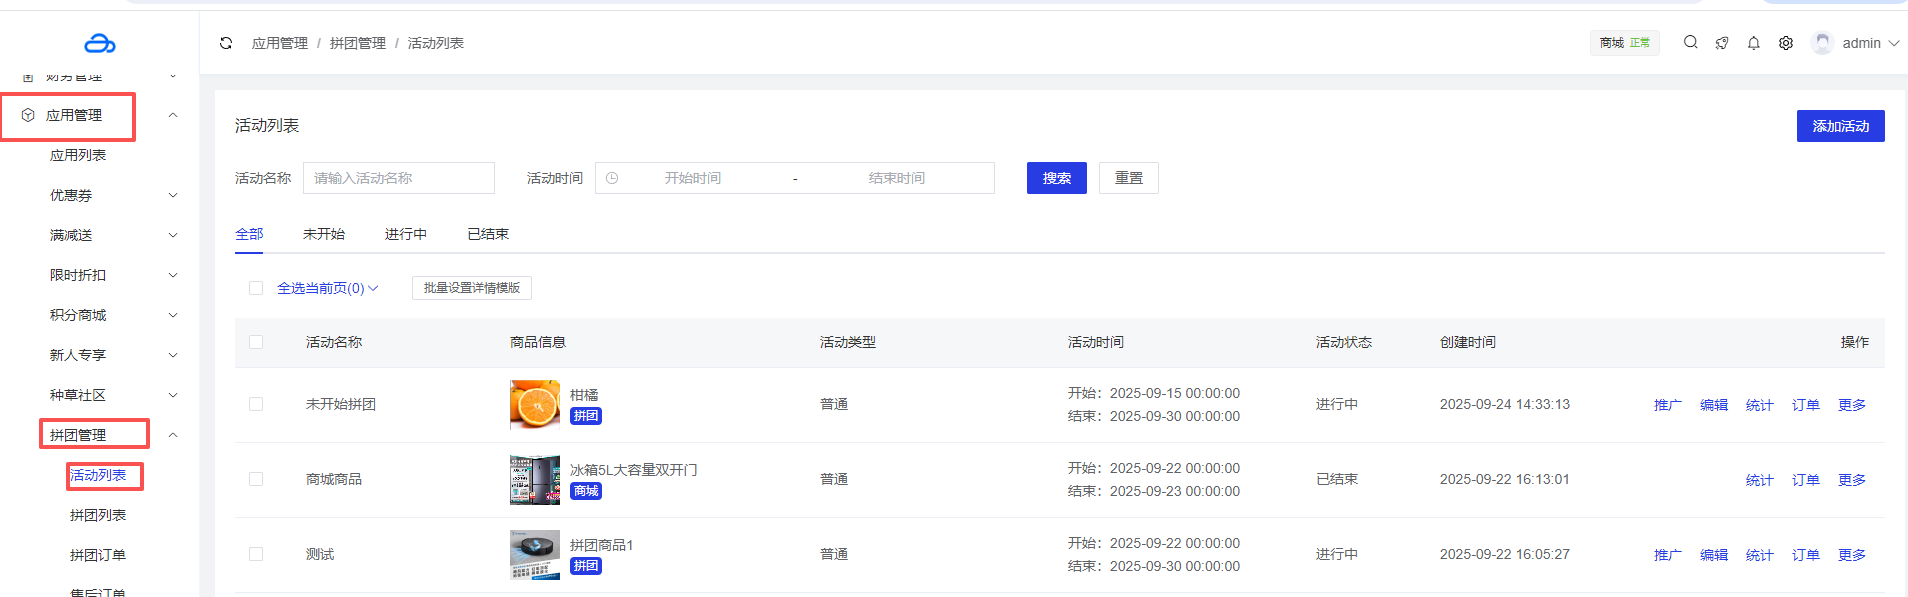Open the settings gear icon in header
The image size is (1908, 597).
[x=1785, y=43]
